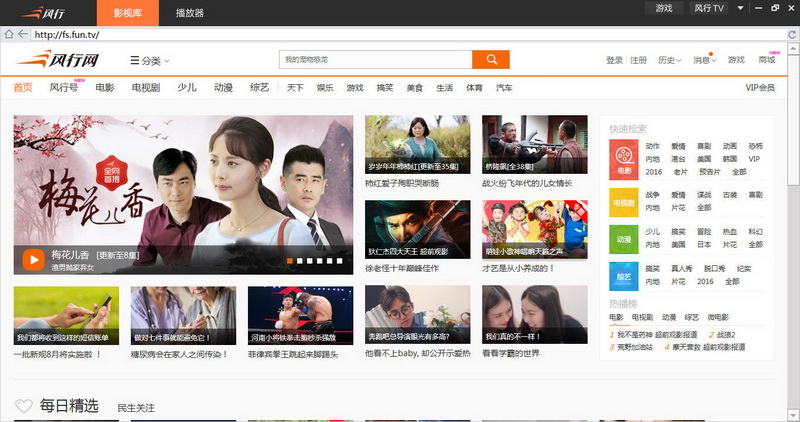Switch to the 播放器 tab
This screenshot has width=800, height=422.
click(189, 13)
